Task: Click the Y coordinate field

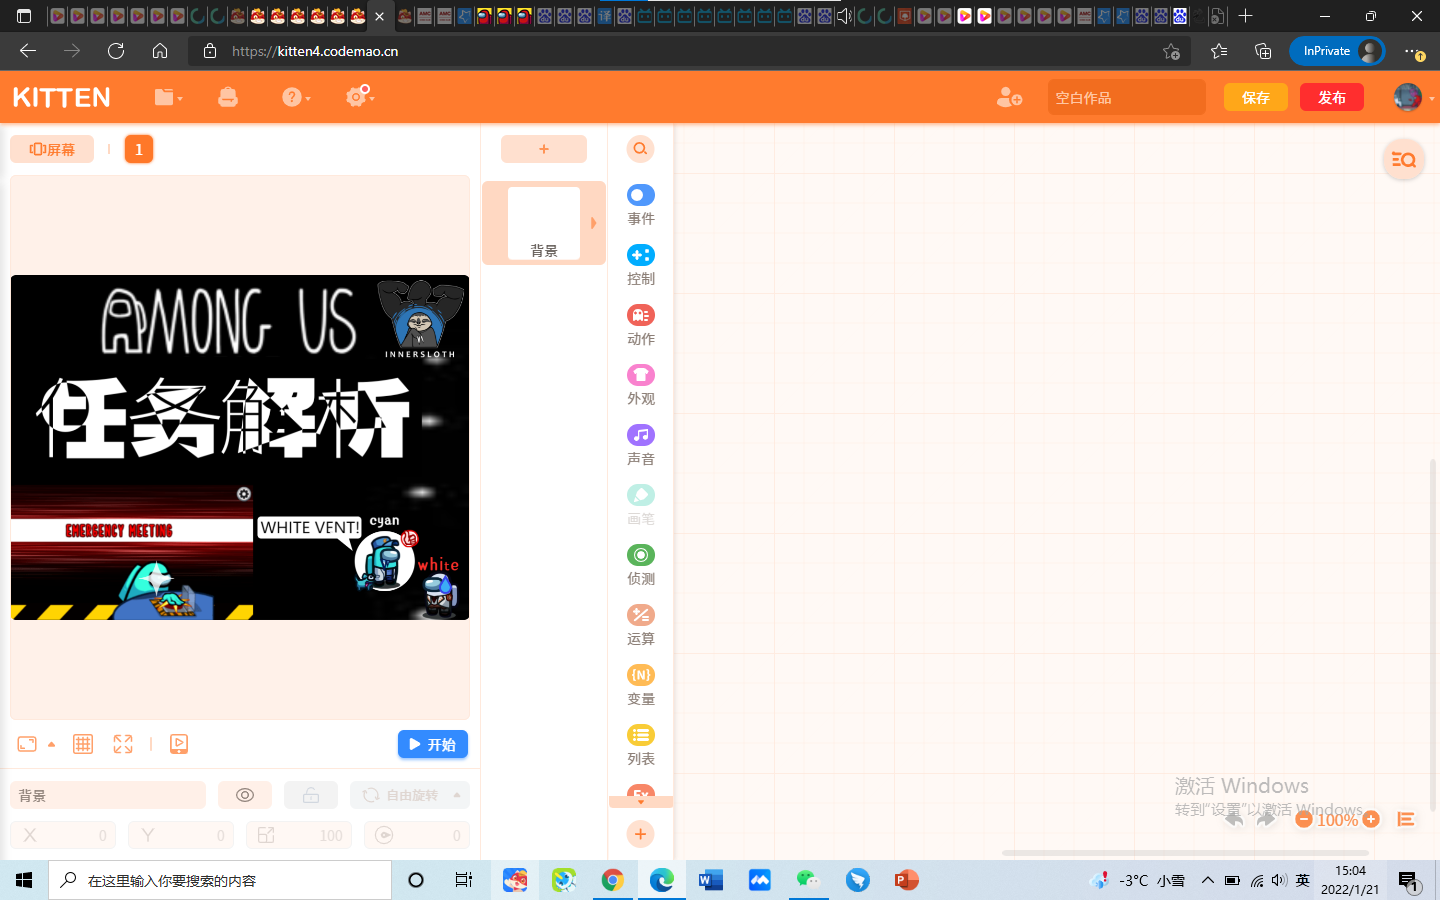Action: (181, 835)
